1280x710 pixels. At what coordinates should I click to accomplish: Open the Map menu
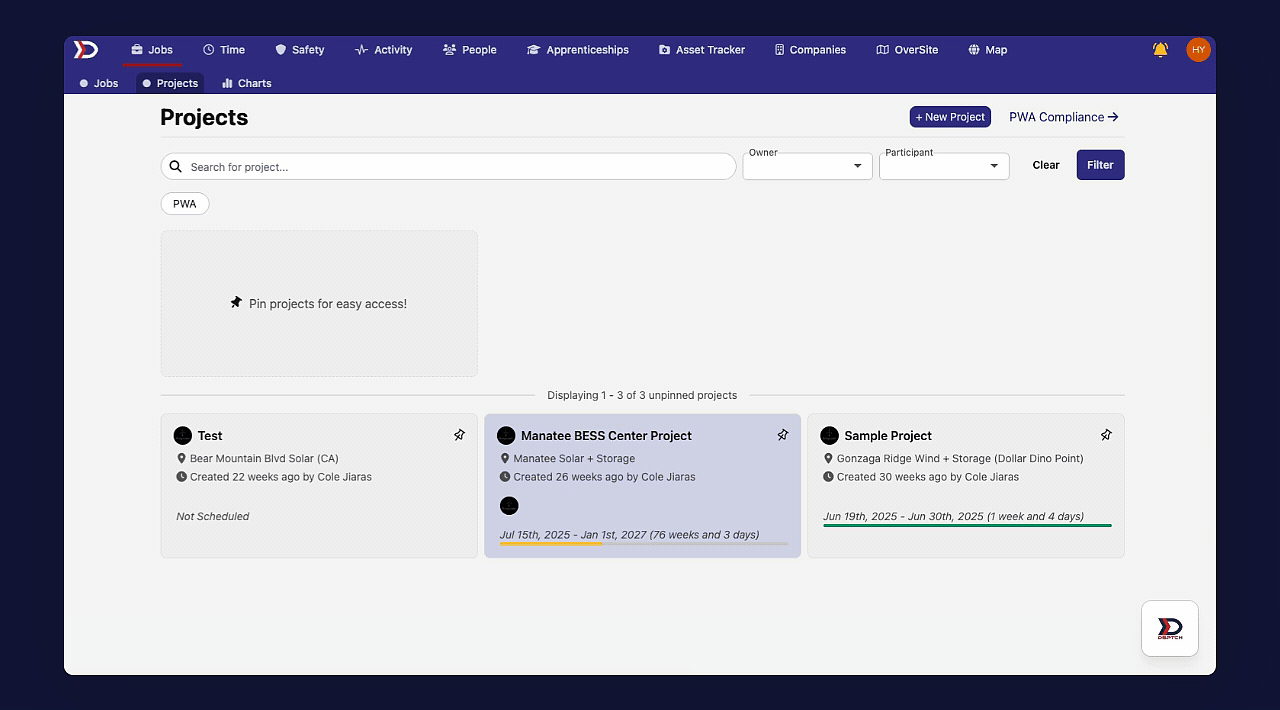[x=988, y=49]
